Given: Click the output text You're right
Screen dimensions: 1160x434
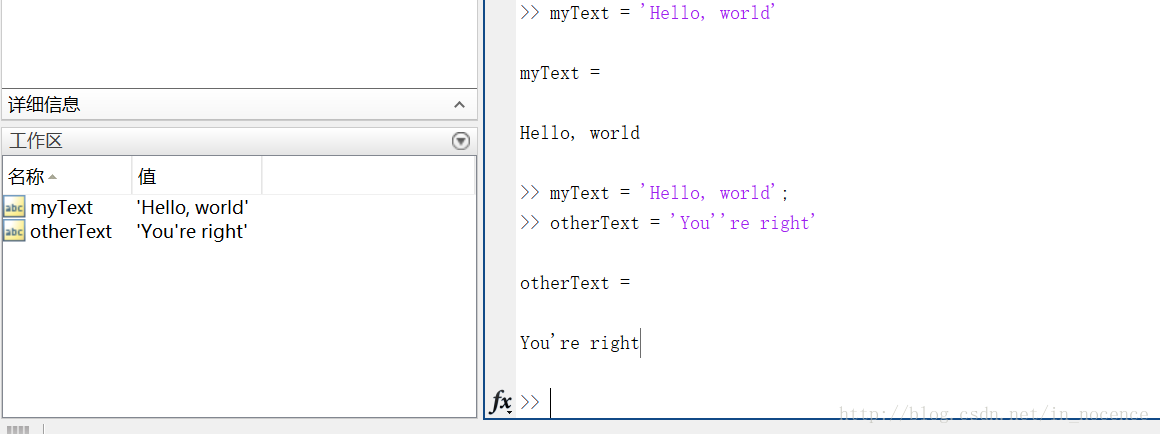Looking at the screenshot, I should 579,343.
